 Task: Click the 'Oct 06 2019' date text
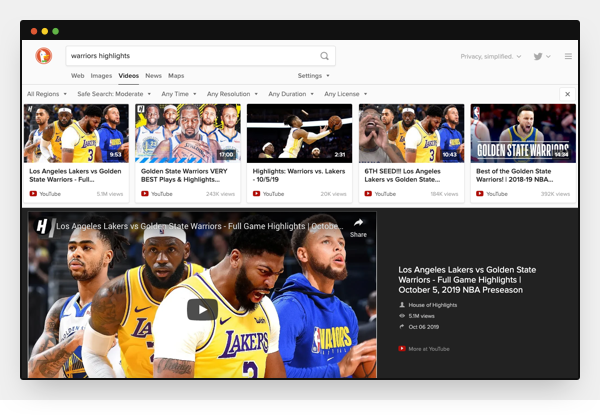[424, 327]
